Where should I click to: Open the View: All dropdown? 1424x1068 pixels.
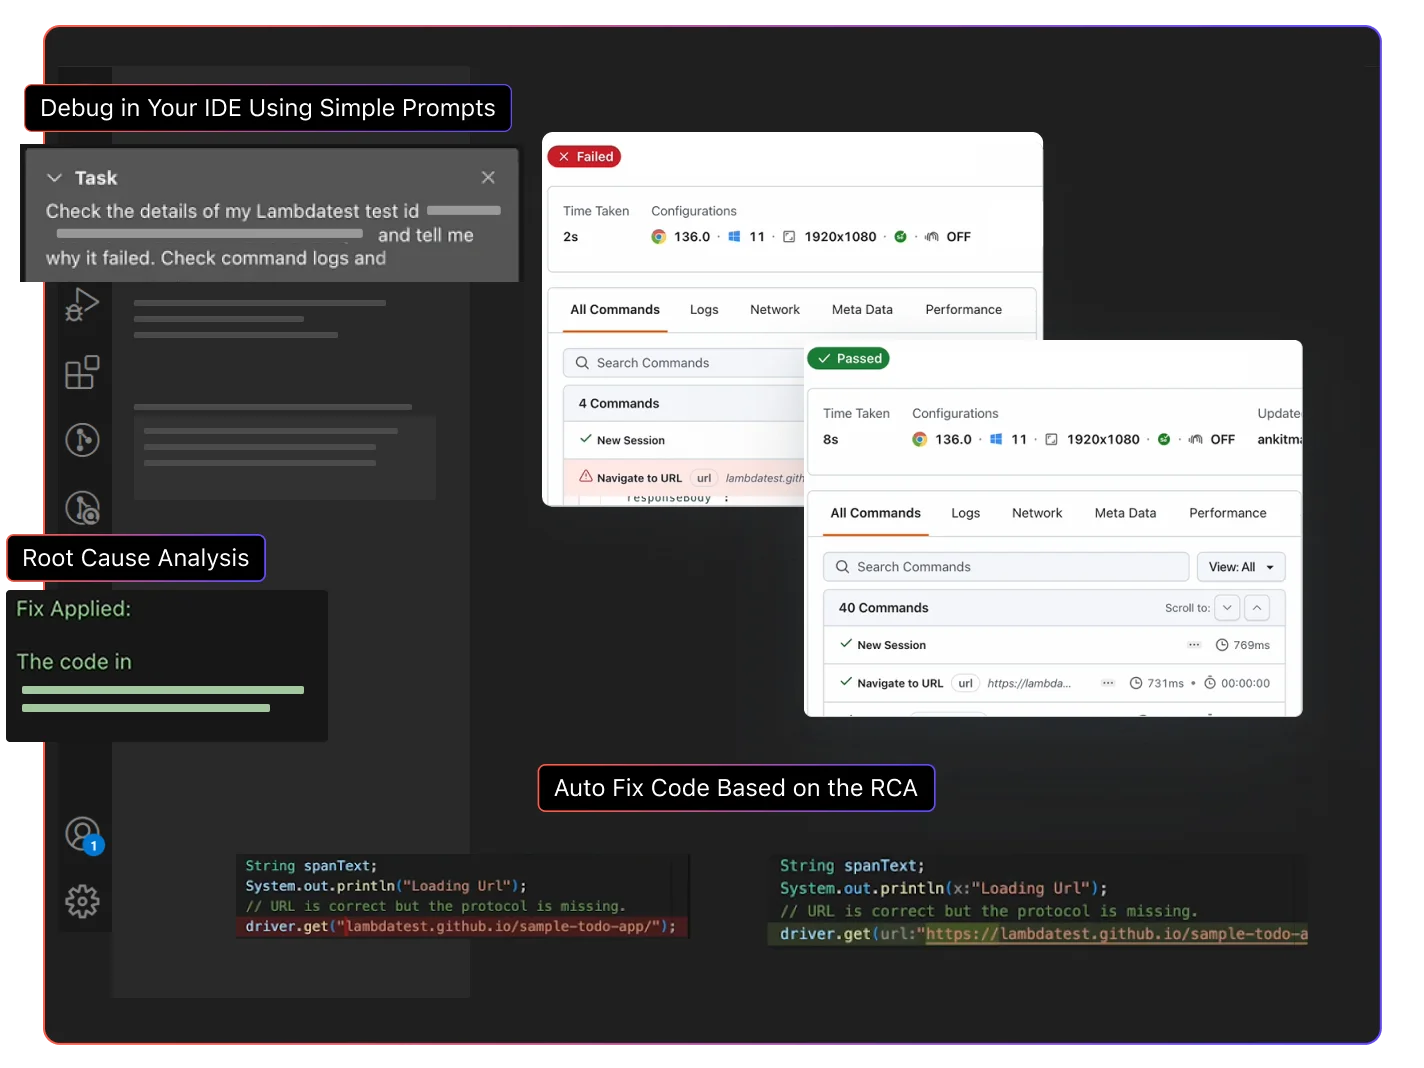(1240, 567)
